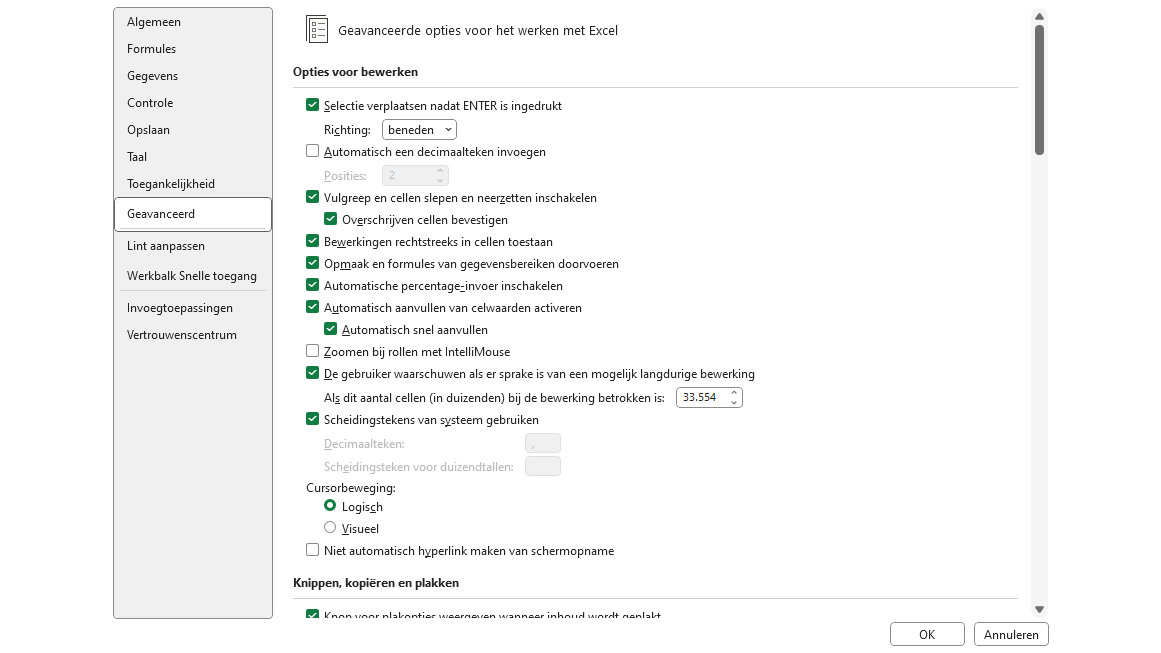Screen dimensions: 1161x653
Task: Open the Richting dropdown
Action: (419, 129)
